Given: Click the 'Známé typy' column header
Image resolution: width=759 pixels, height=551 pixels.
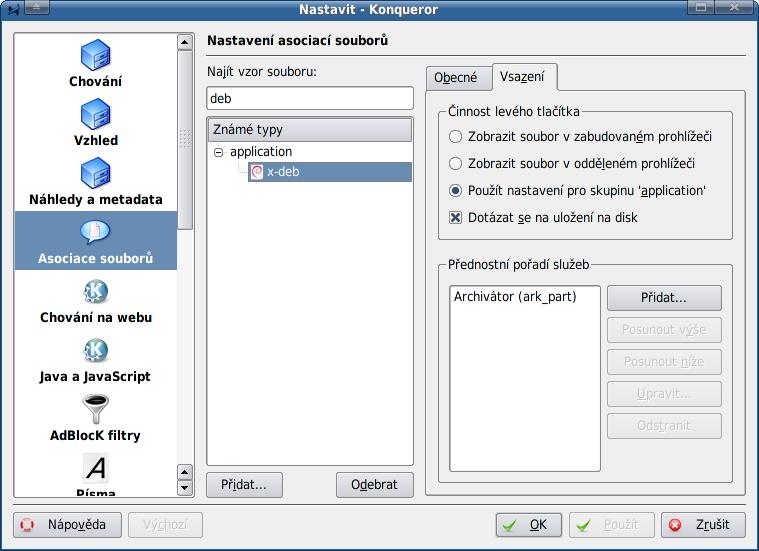Looking at the screenshot, I should (310, 130).
